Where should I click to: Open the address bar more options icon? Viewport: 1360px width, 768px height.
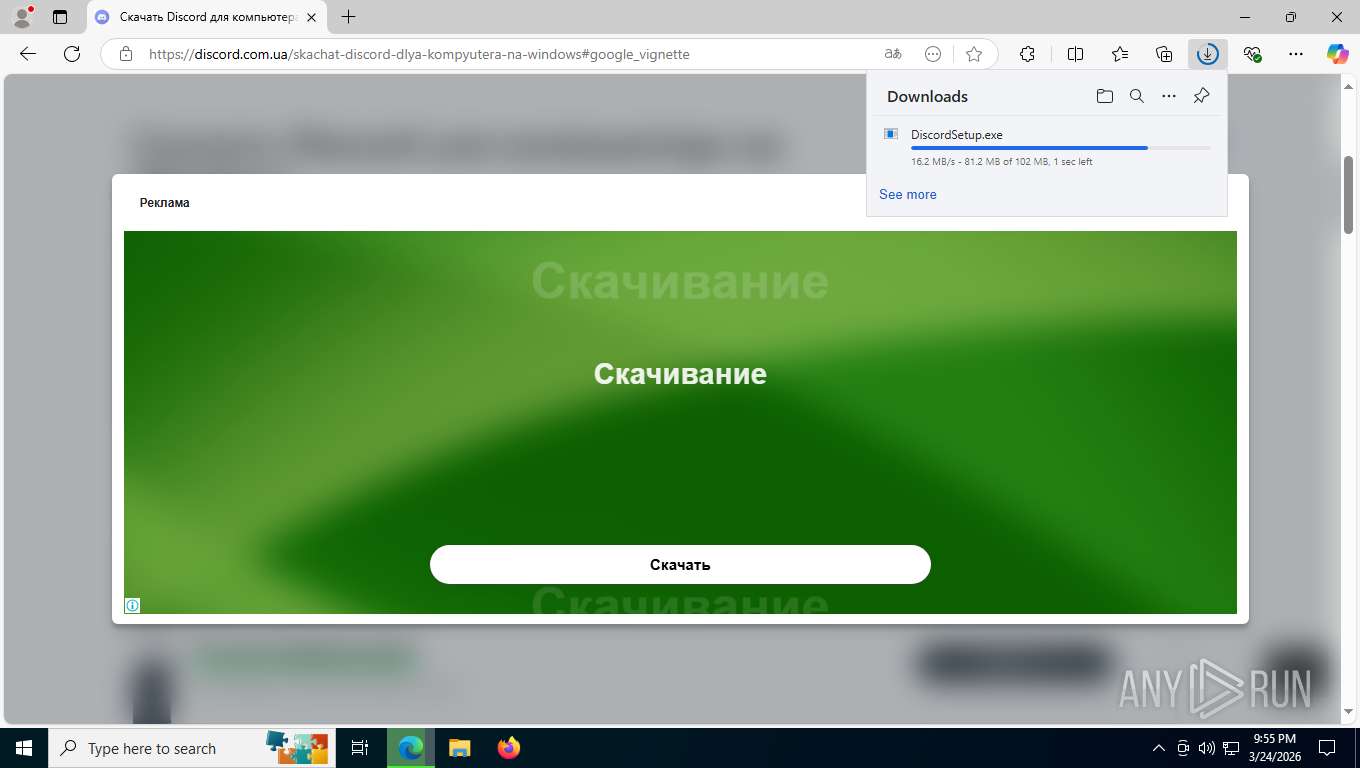(933, 54)
